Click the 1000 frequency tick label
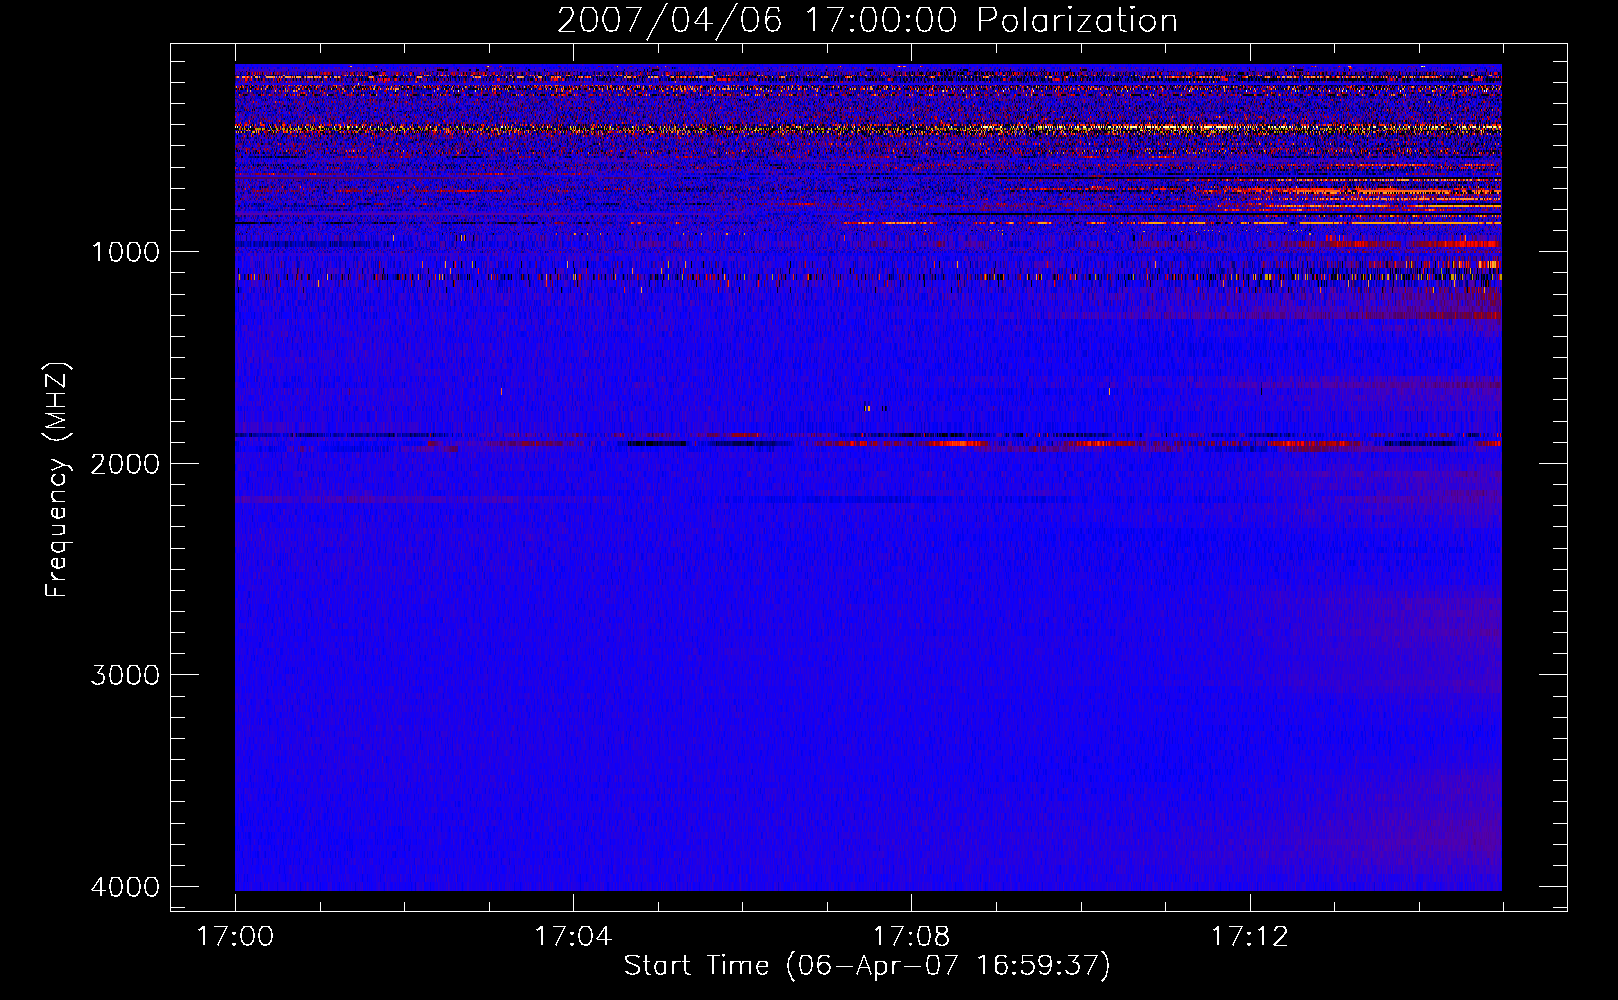This screenshot has height=1000, width=1618. [x=126, y=251]
